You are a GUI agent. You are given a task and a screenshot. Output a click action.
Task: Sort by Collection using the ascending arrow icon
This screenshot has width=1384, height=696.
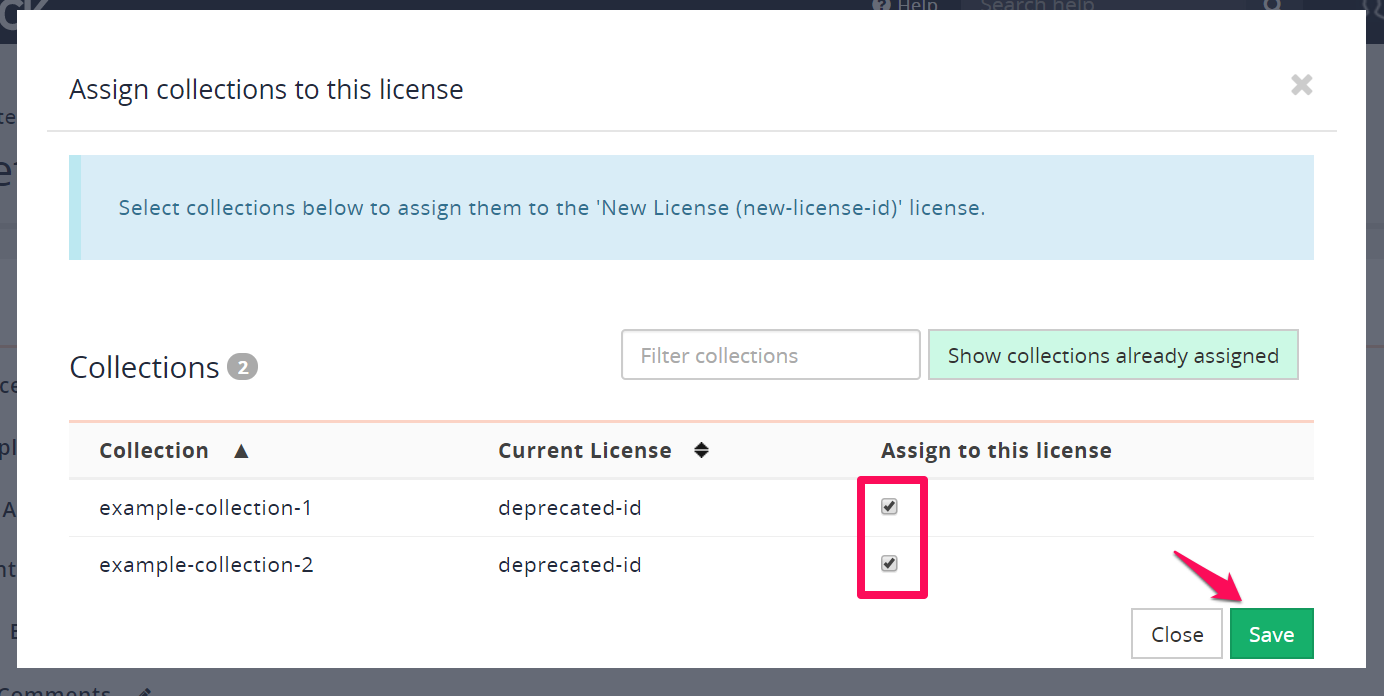[x=241, y=451]
